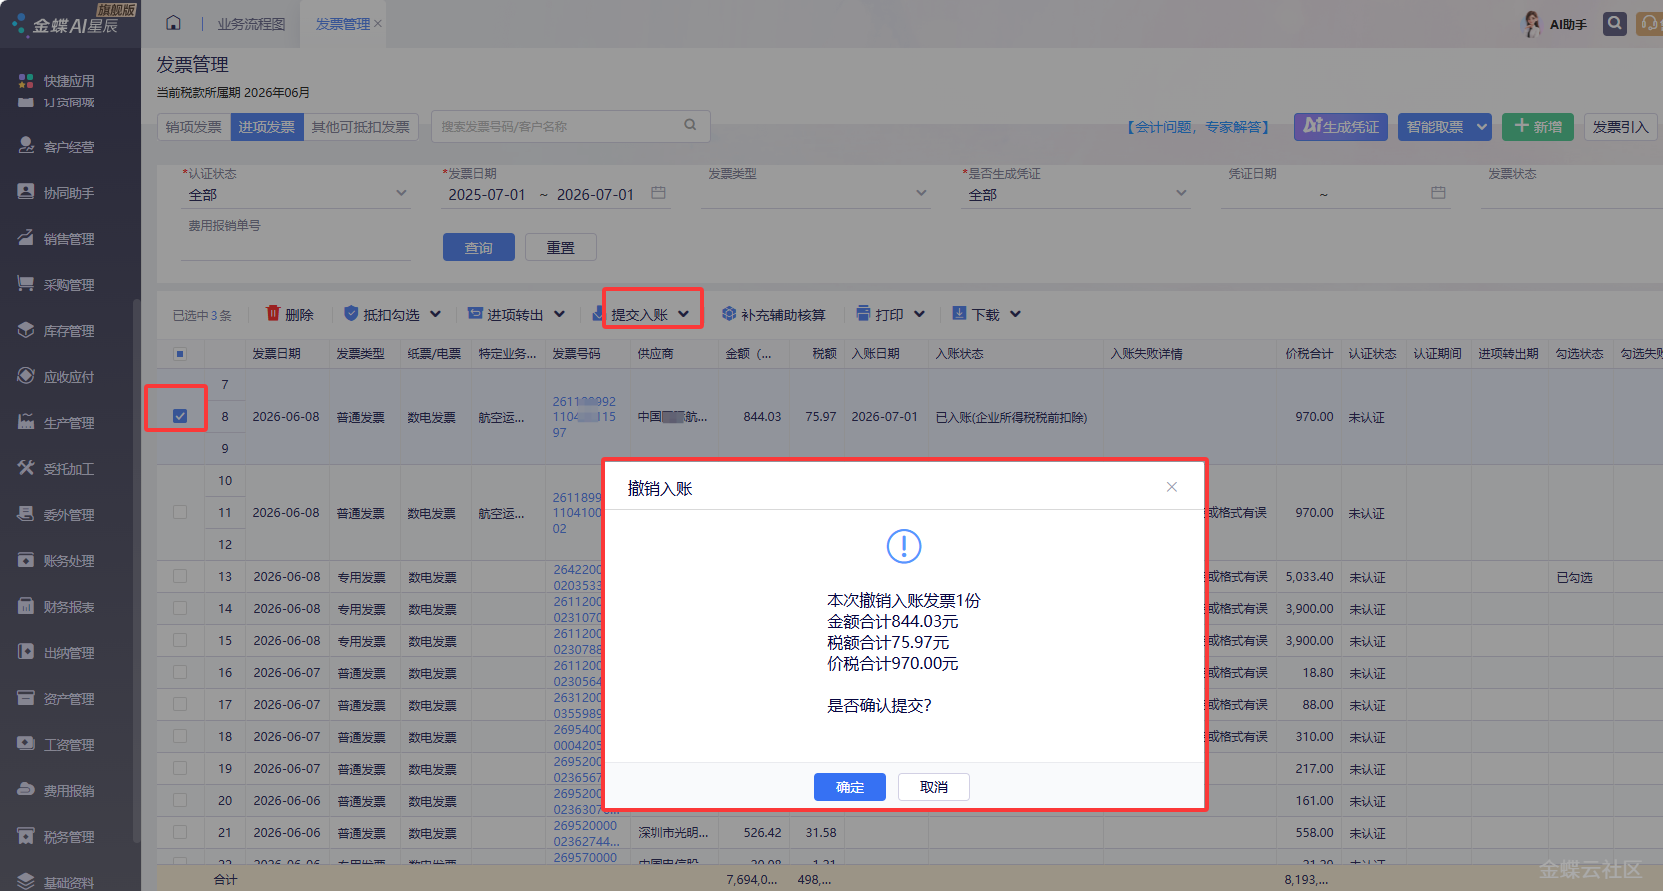The width and height of the screenshot is (1663, 891).
Task: Open 会计问题，专家解答 link
Action: (1198, 127)
